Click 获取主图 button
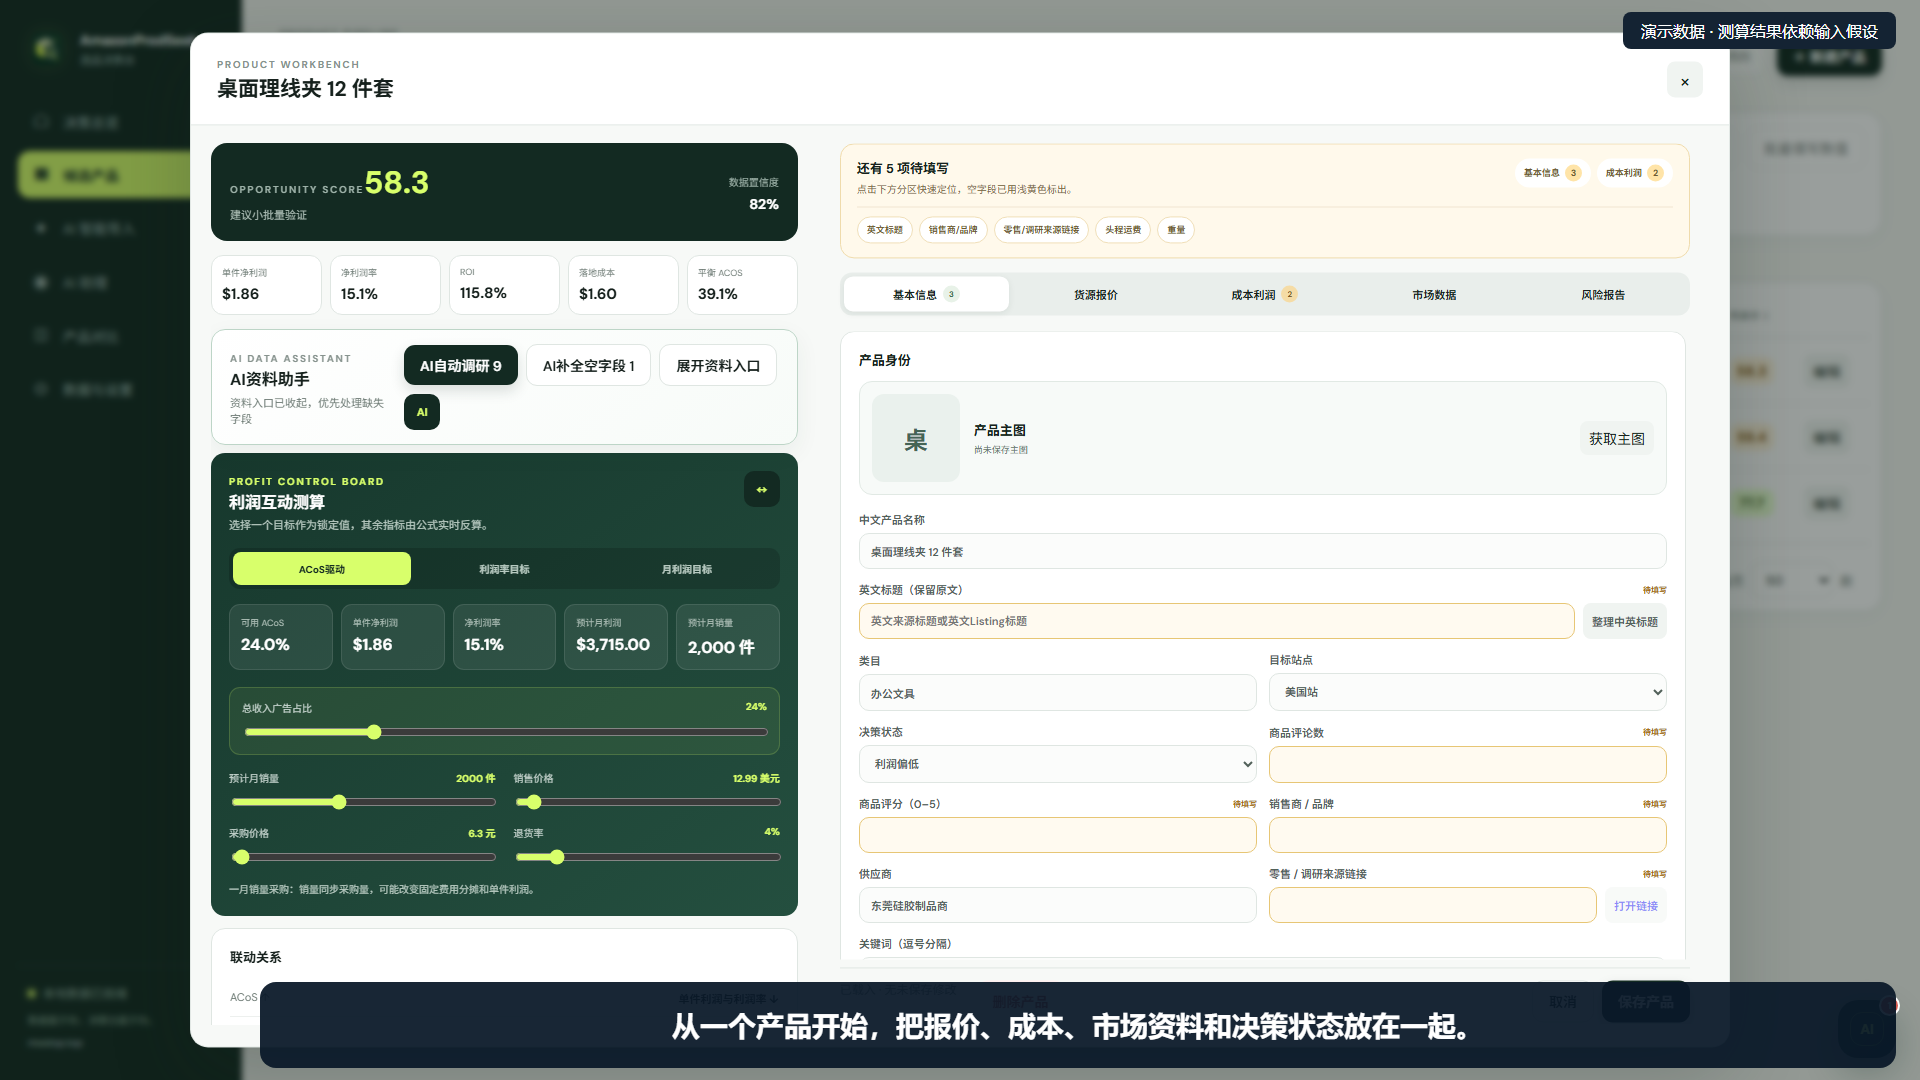Image resolution: width=1920 pixels, height=1080 pixels. coord(1616,438)
